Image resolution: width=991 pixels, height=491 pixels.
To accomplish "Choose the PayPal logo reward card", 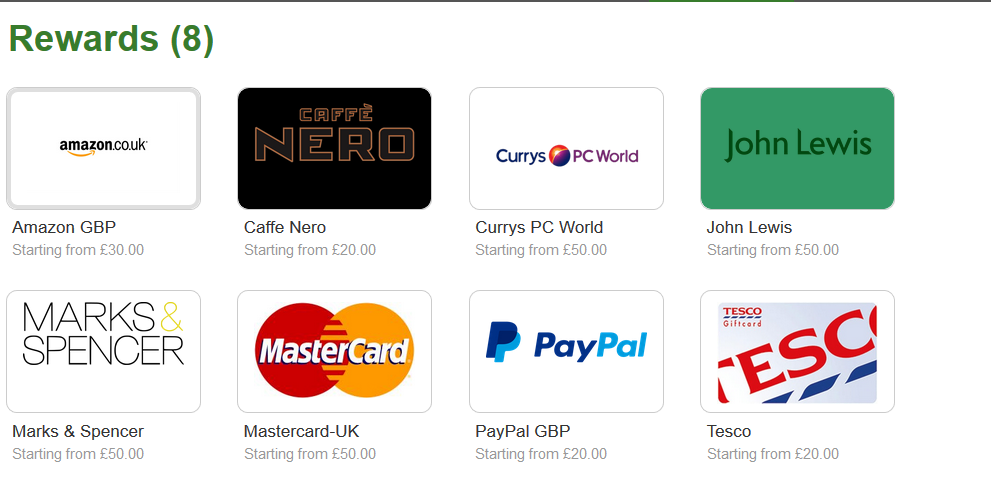I will [x=566, y=351].
